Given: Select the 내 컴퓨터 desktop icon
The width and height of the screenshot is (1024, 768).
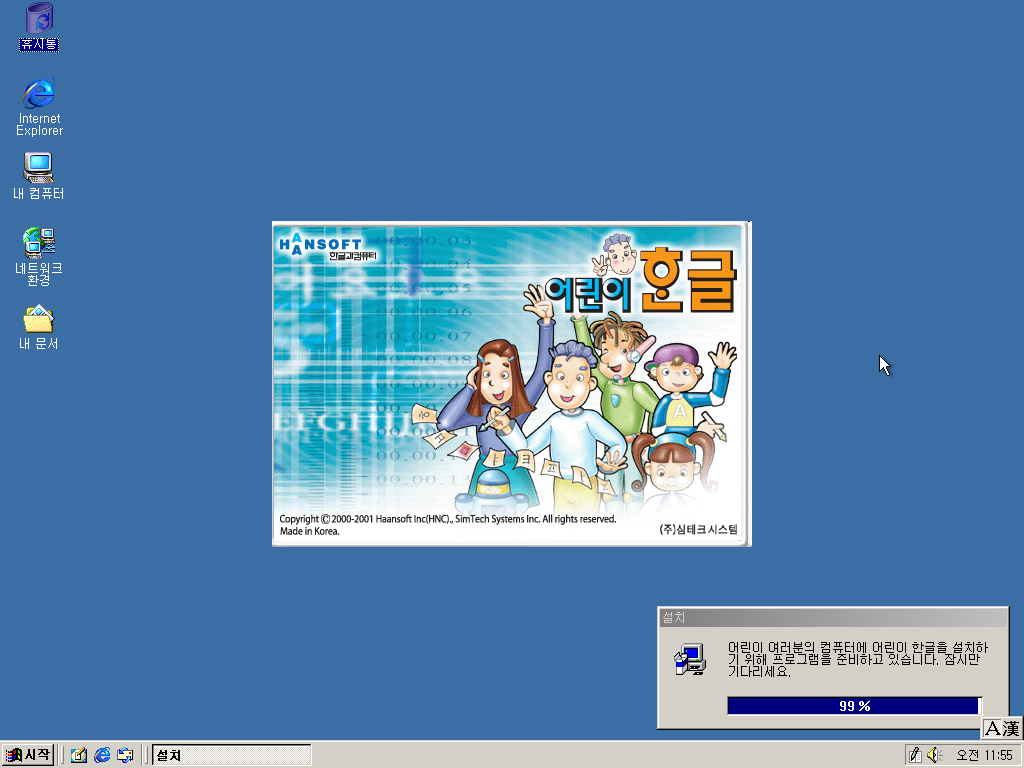Looking at the screenshot, I should click(39, 176).
